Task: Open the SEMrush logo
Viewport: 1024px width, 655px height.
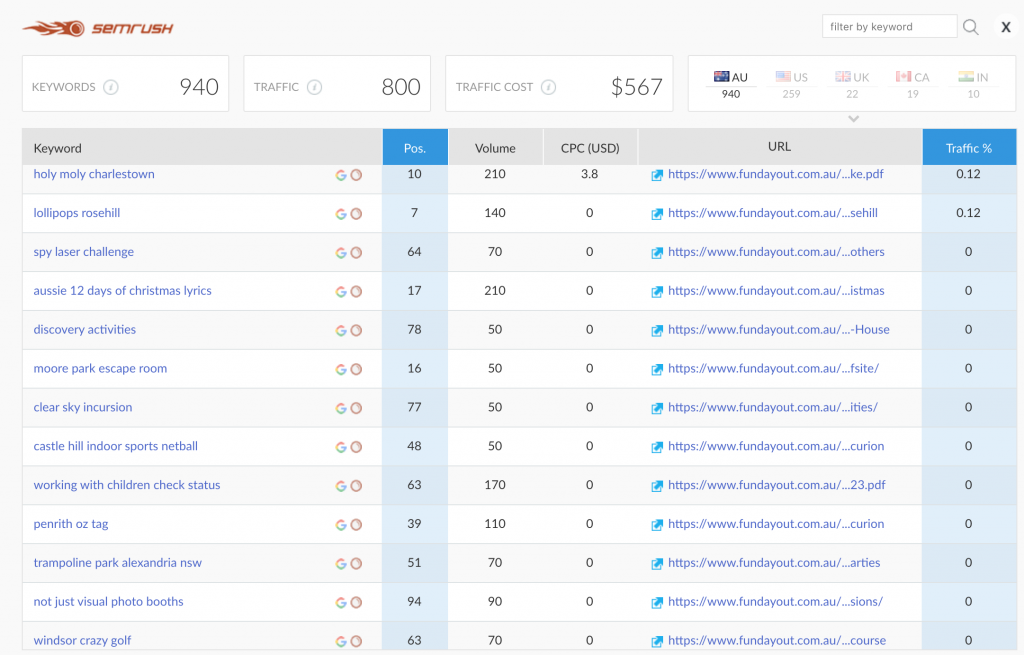Action: click(x=98, y=28)
